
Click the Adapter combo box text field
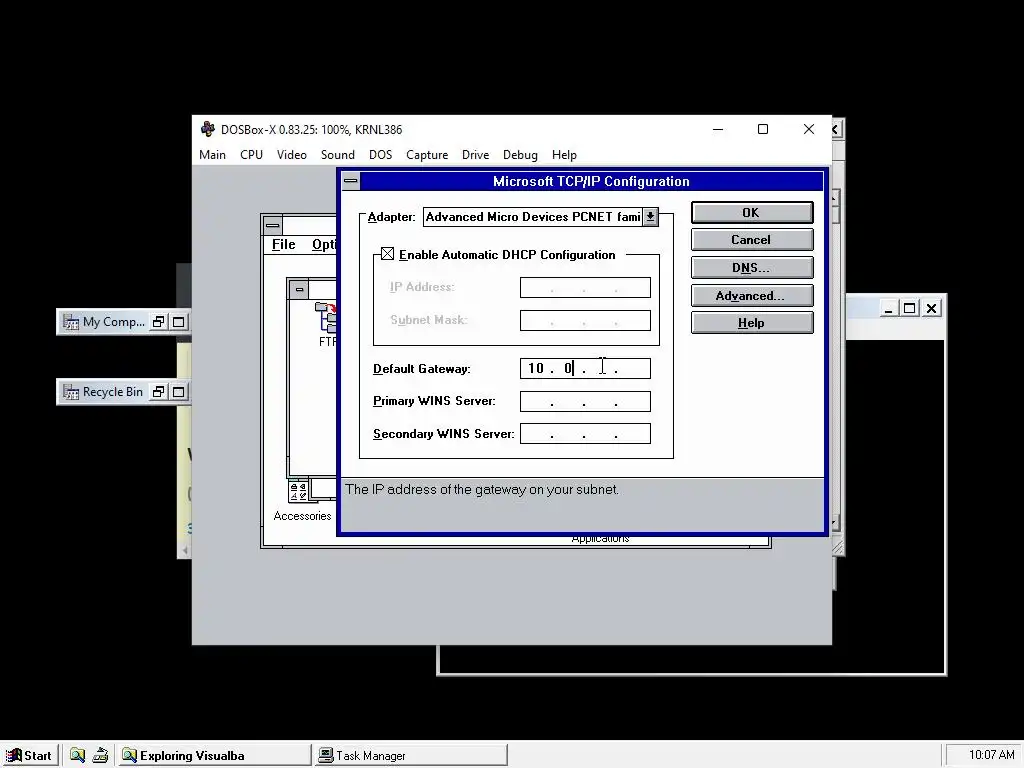[533, 217]
